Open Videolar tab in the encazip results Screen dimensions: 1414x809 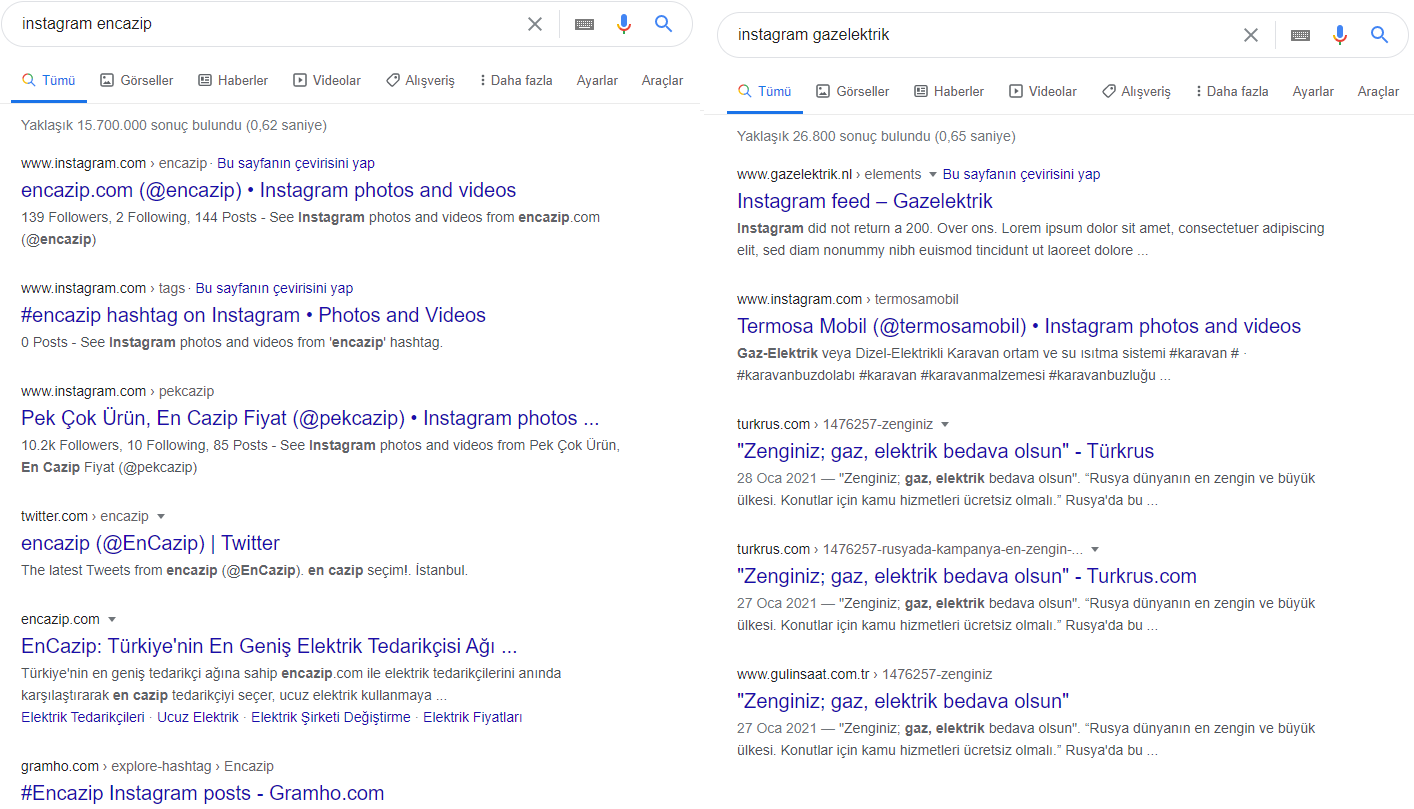pyautogui.click(x=327, y=80)
